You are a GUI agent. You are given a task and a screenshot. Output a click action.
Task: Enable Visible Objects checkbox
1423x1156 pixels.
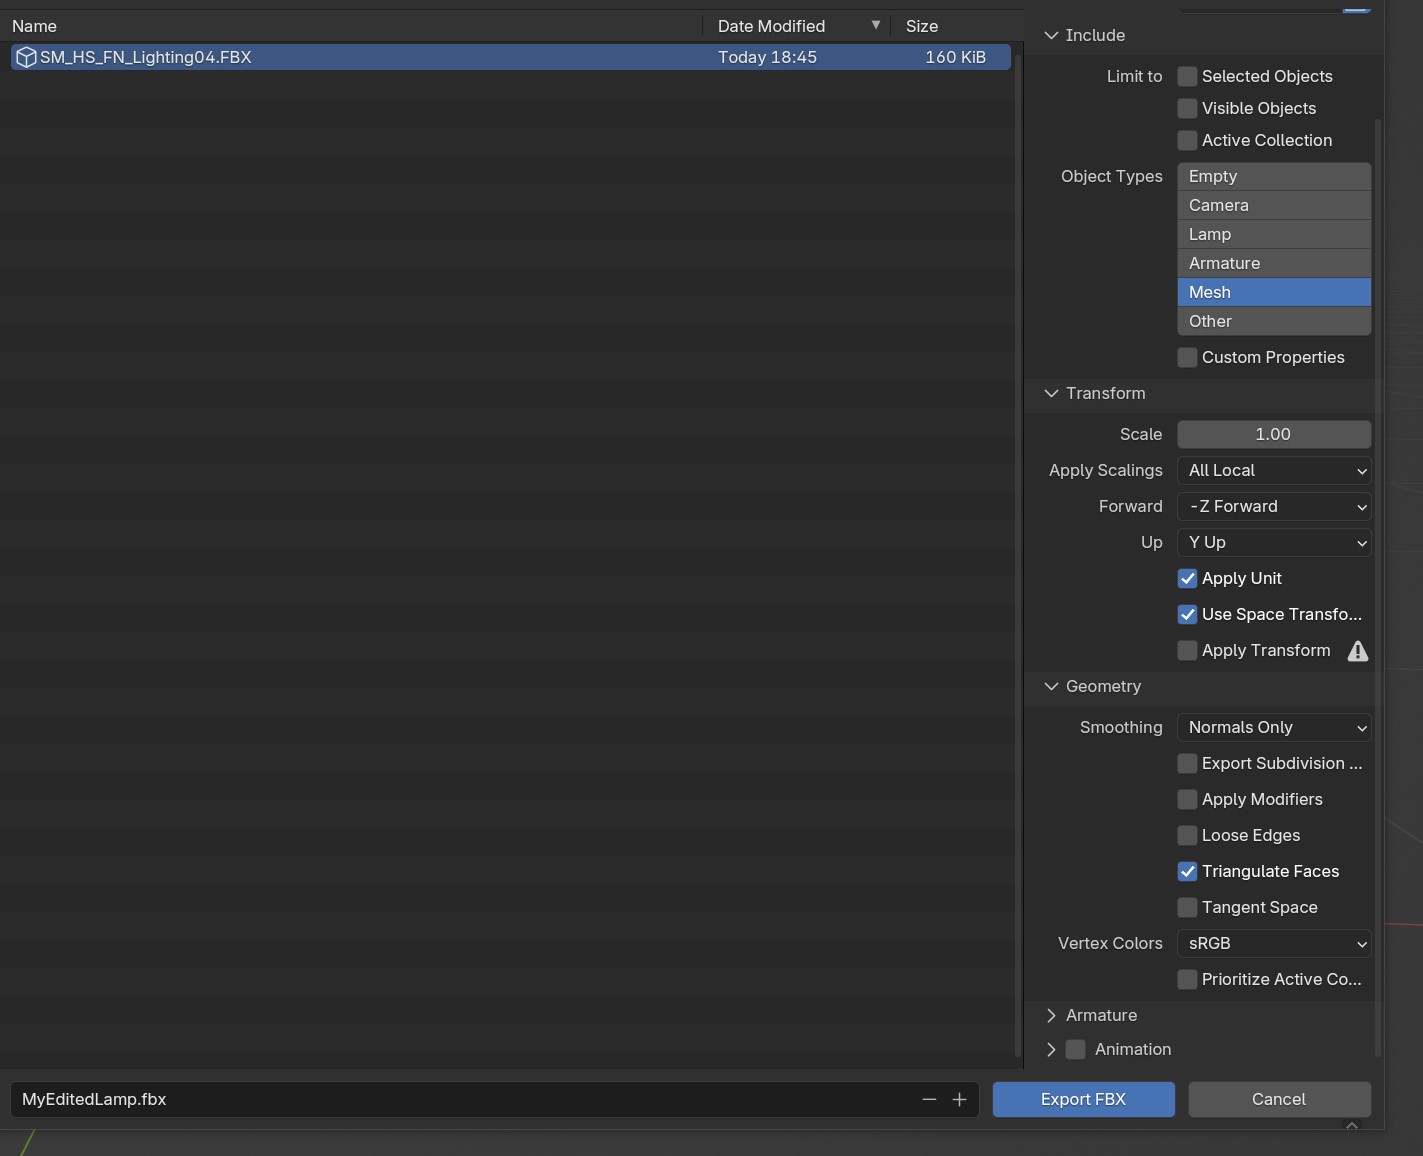coord(1187,108)
